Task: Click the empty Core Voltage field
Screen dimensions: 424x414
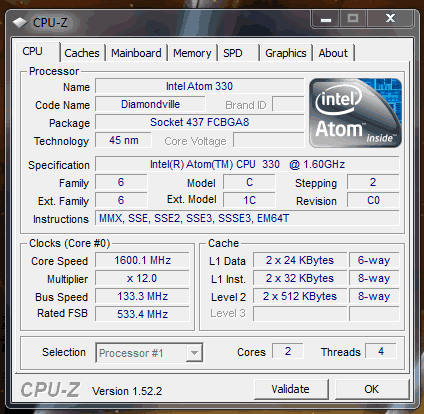Action: (x=269, y=140)
